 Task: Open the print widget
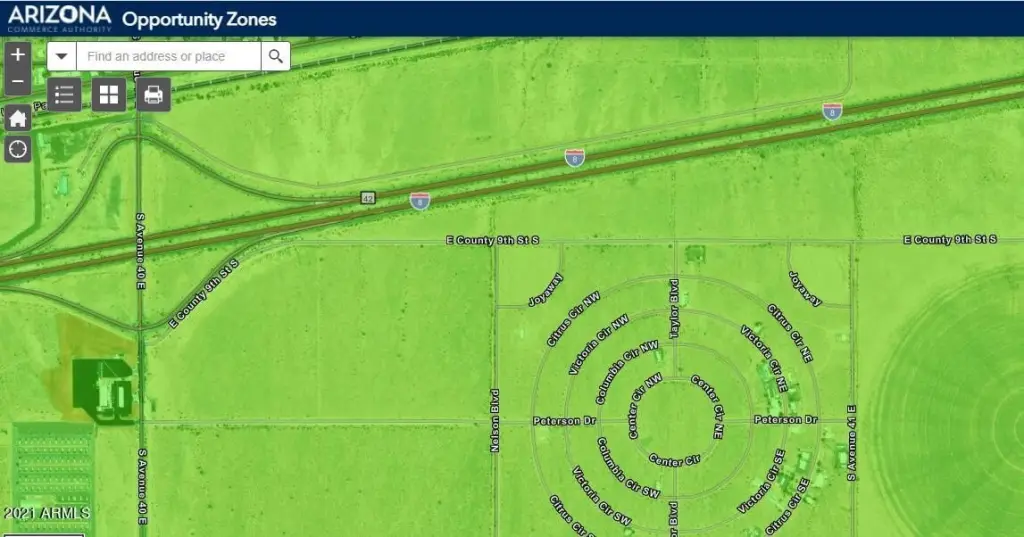coord(153,95)
